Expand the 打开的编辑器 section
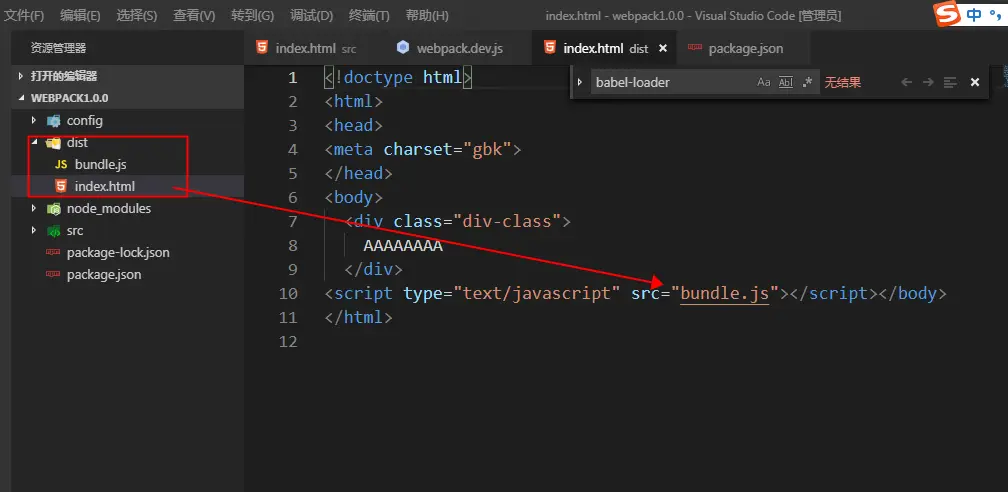1008x492 pixels. click(21, 76)
